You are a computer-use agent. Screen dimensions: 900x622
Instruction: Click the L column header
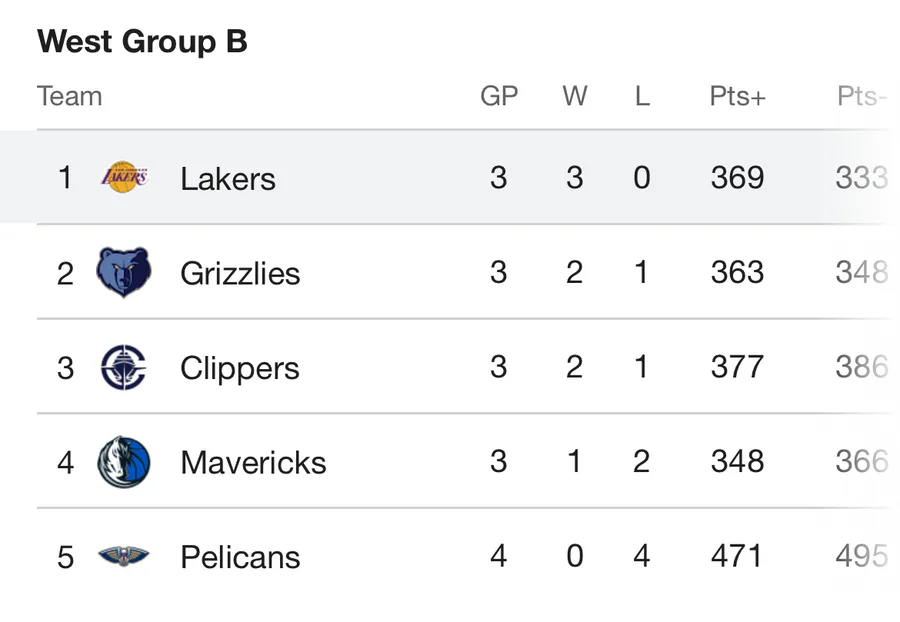641,96
